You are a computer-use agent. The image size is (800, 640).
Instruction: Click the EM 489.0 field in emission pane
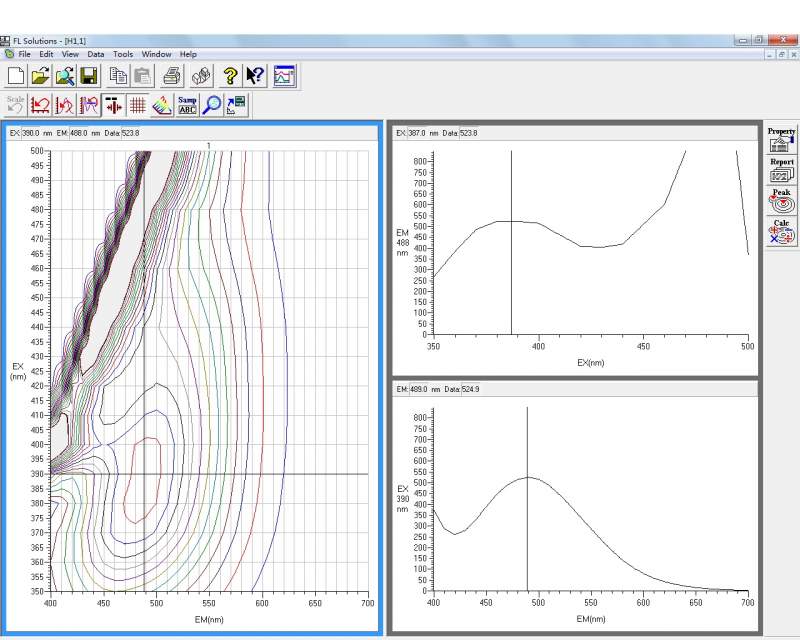418,389
